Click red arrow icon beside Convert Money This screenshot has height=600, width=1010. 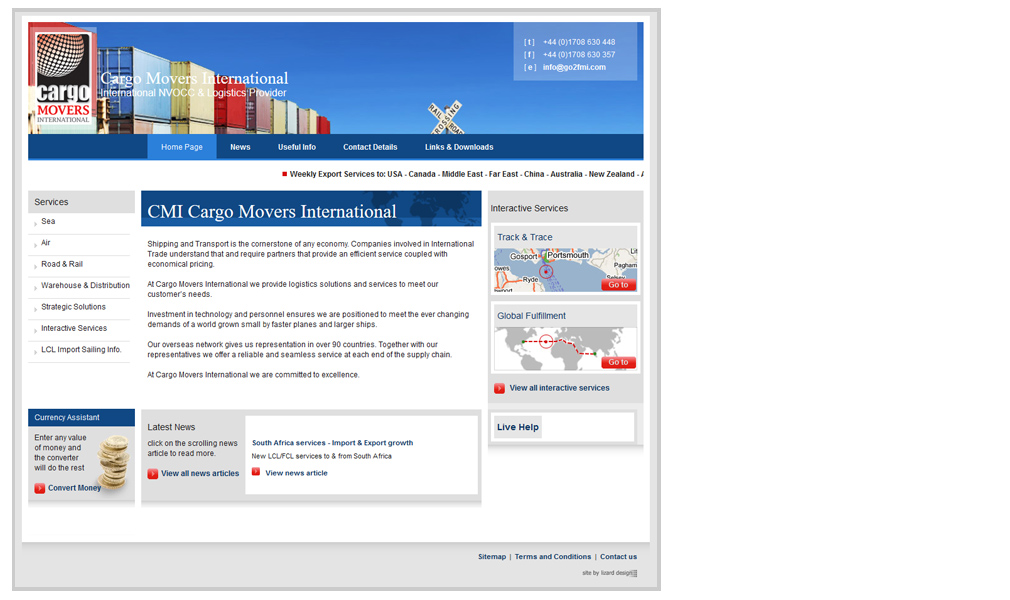tap(40, 489)
